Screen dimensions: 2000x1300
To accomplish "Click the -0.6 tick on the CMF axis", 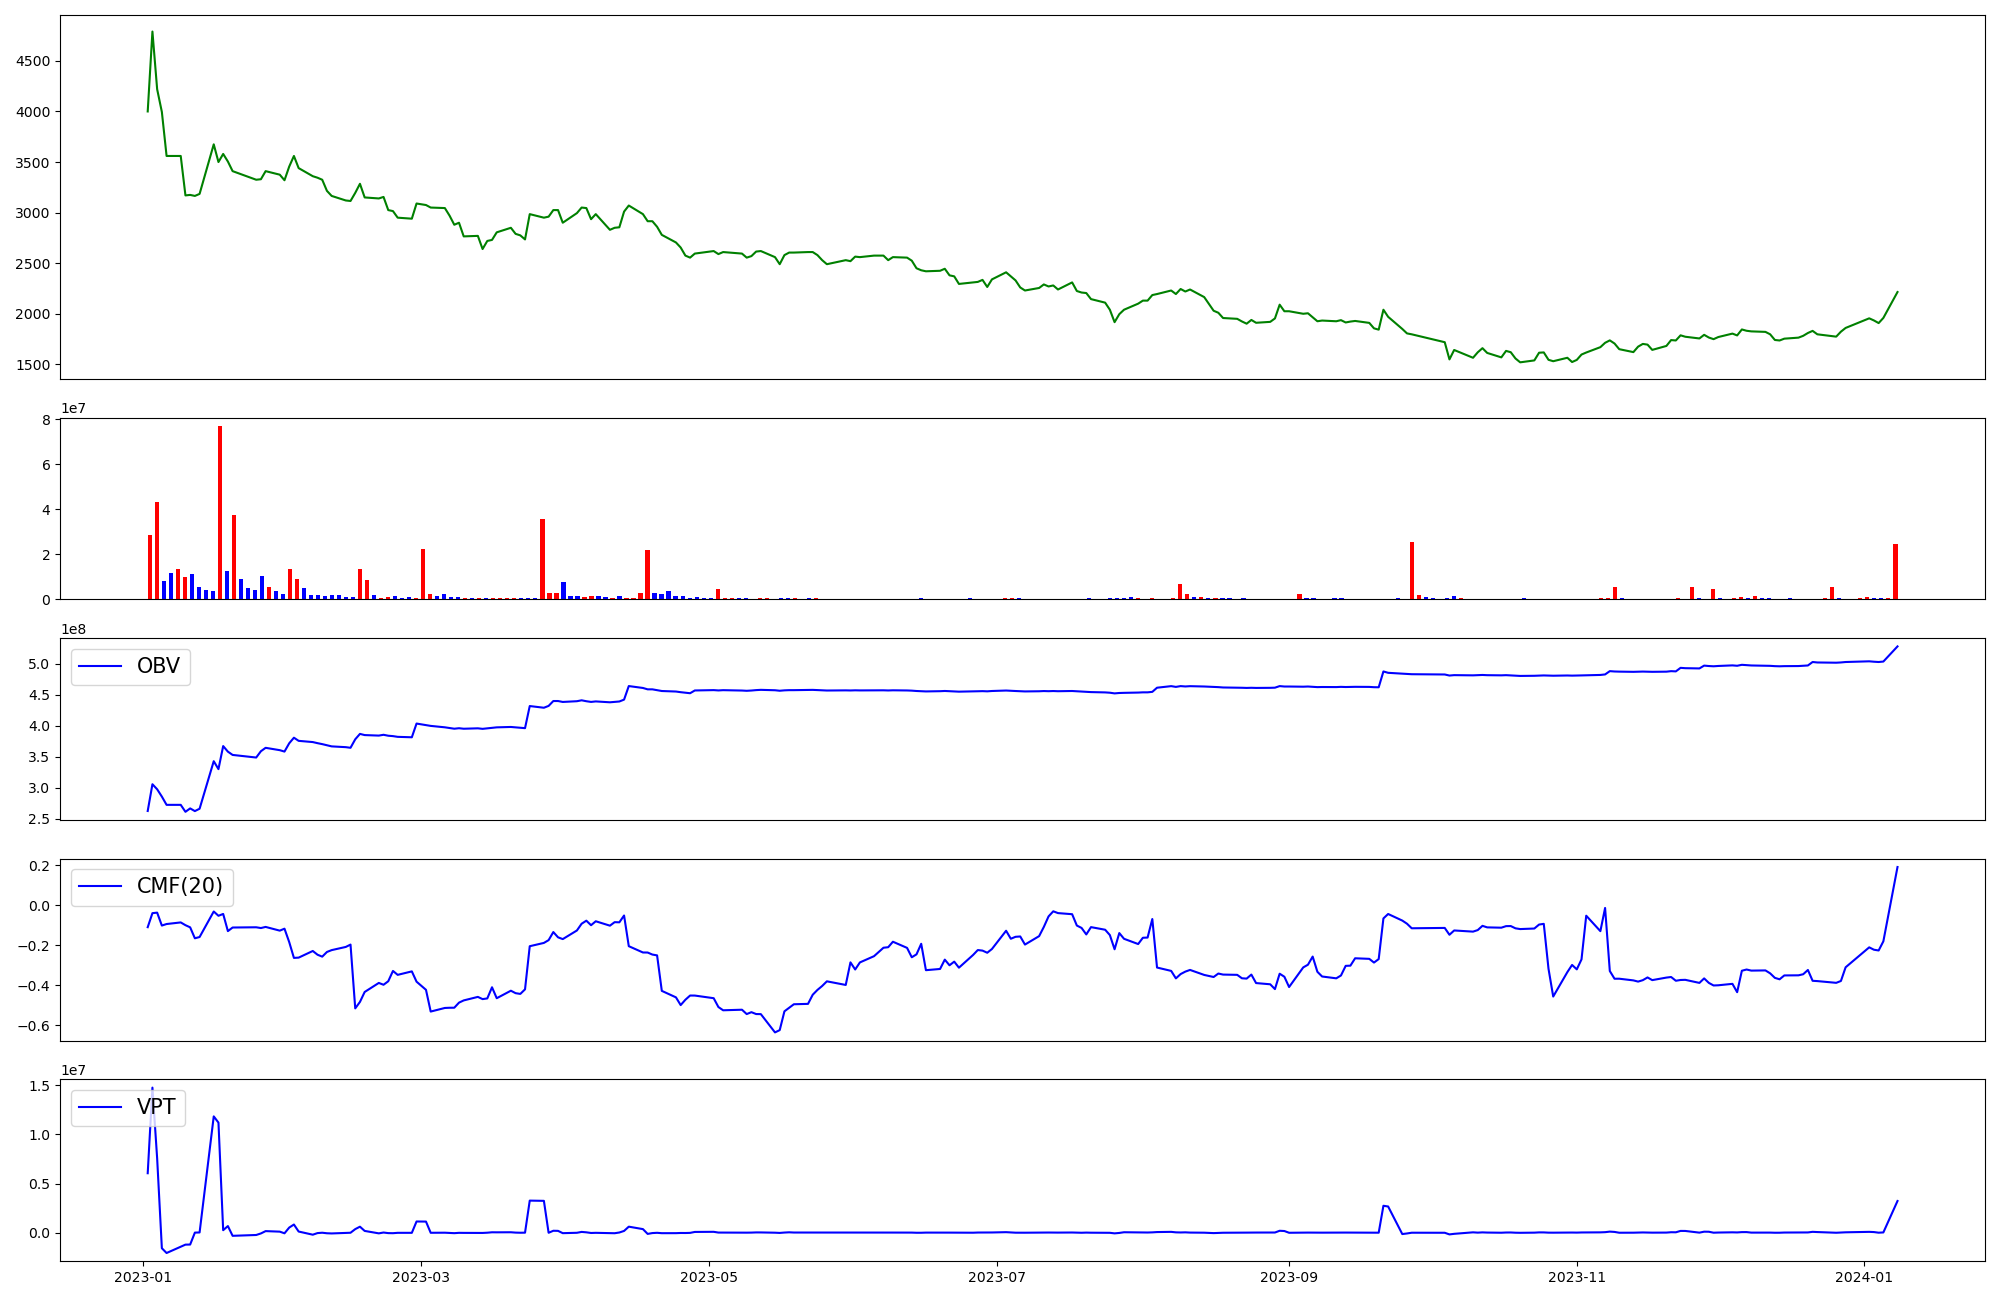I will point(36,1026).
